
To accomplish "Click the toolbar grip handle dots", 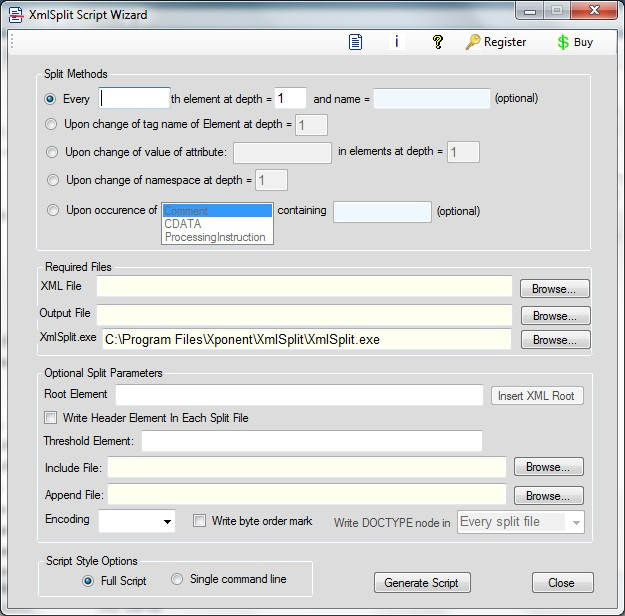I will 12,41.
